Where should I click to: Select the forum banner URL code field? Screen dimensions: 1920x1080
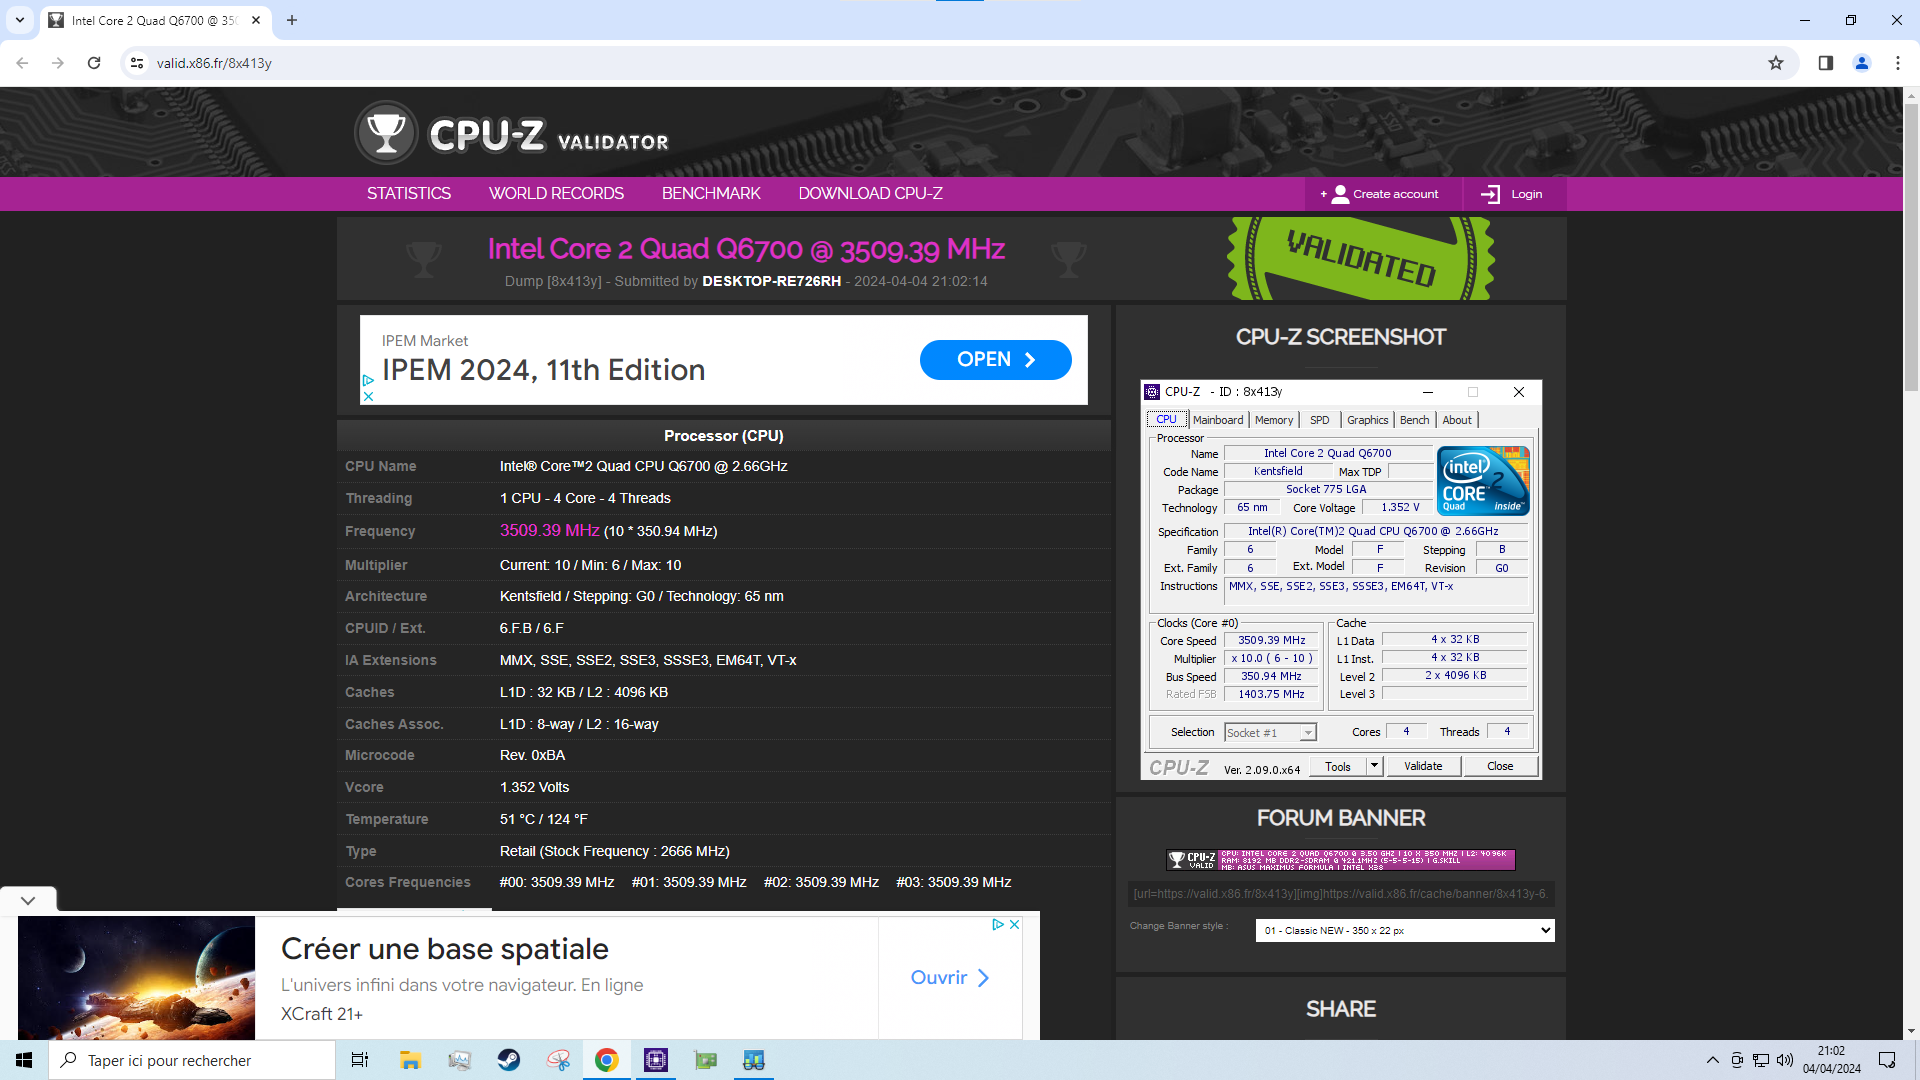pyautogui.click(x=1341, y=894)
